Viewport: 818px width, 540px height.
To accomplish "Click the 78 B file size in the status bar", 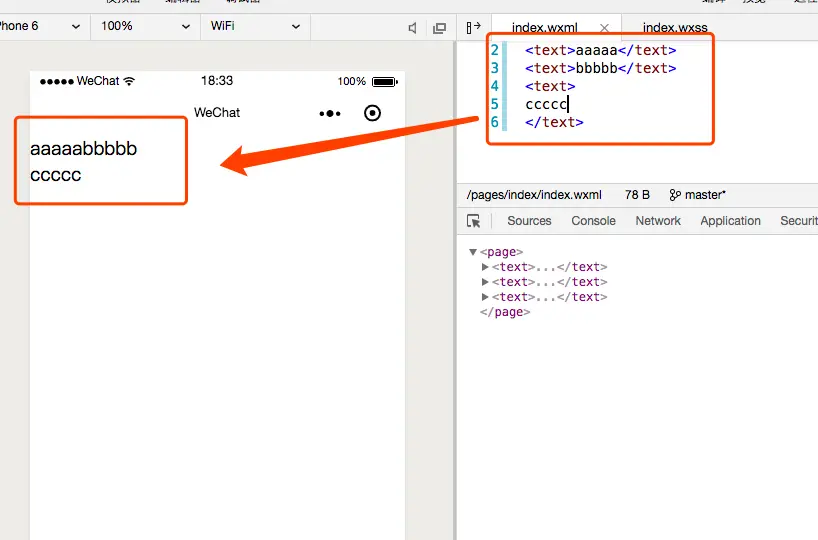I will coord(637,195).
